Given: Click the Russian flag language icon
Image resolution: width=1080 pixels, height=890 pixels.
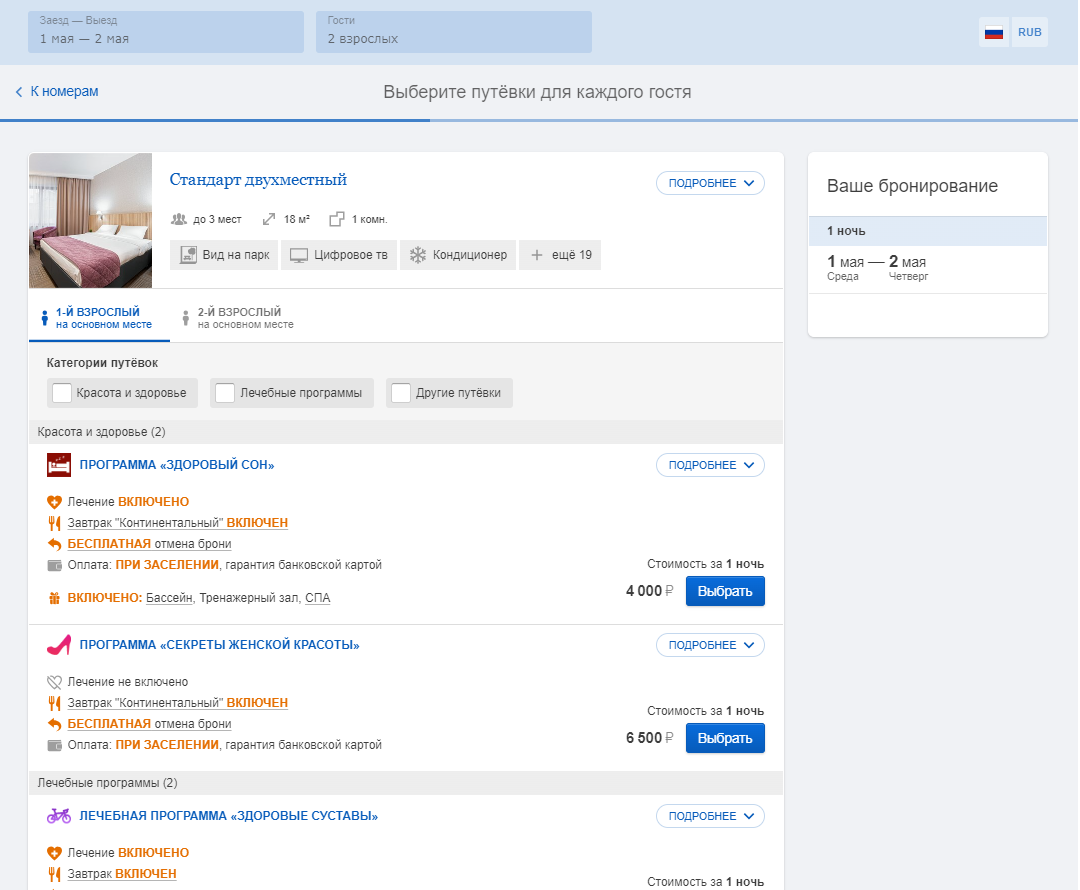Looking at the screenshot, I should click(x=993, y=32).
